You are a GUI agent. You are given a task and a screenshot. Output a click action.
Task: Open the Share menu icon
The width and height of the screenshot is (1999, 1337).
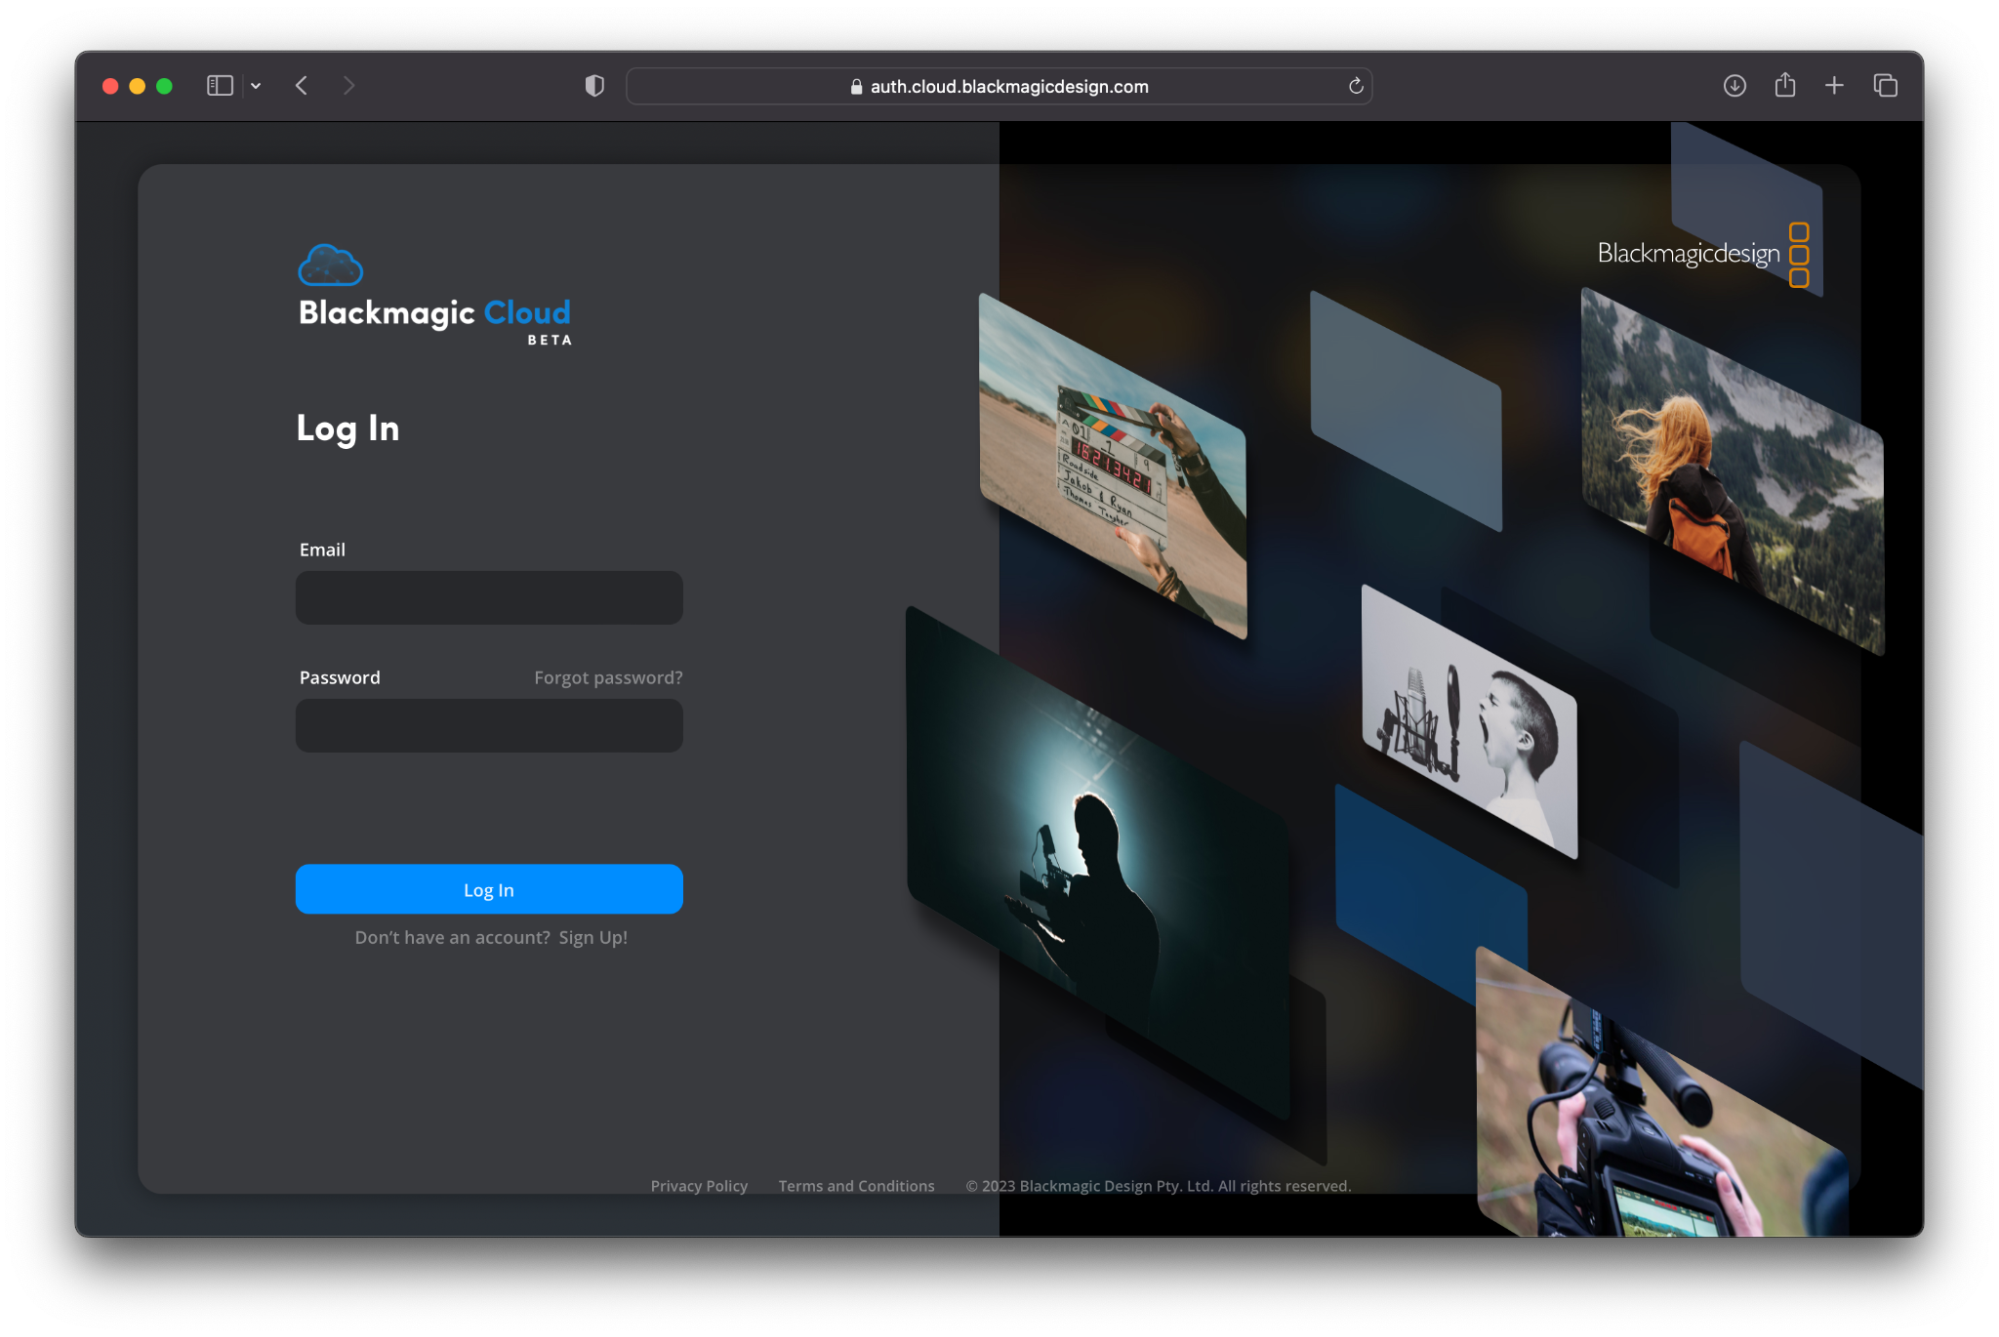pyautogui.click(x=1784, y=85)
